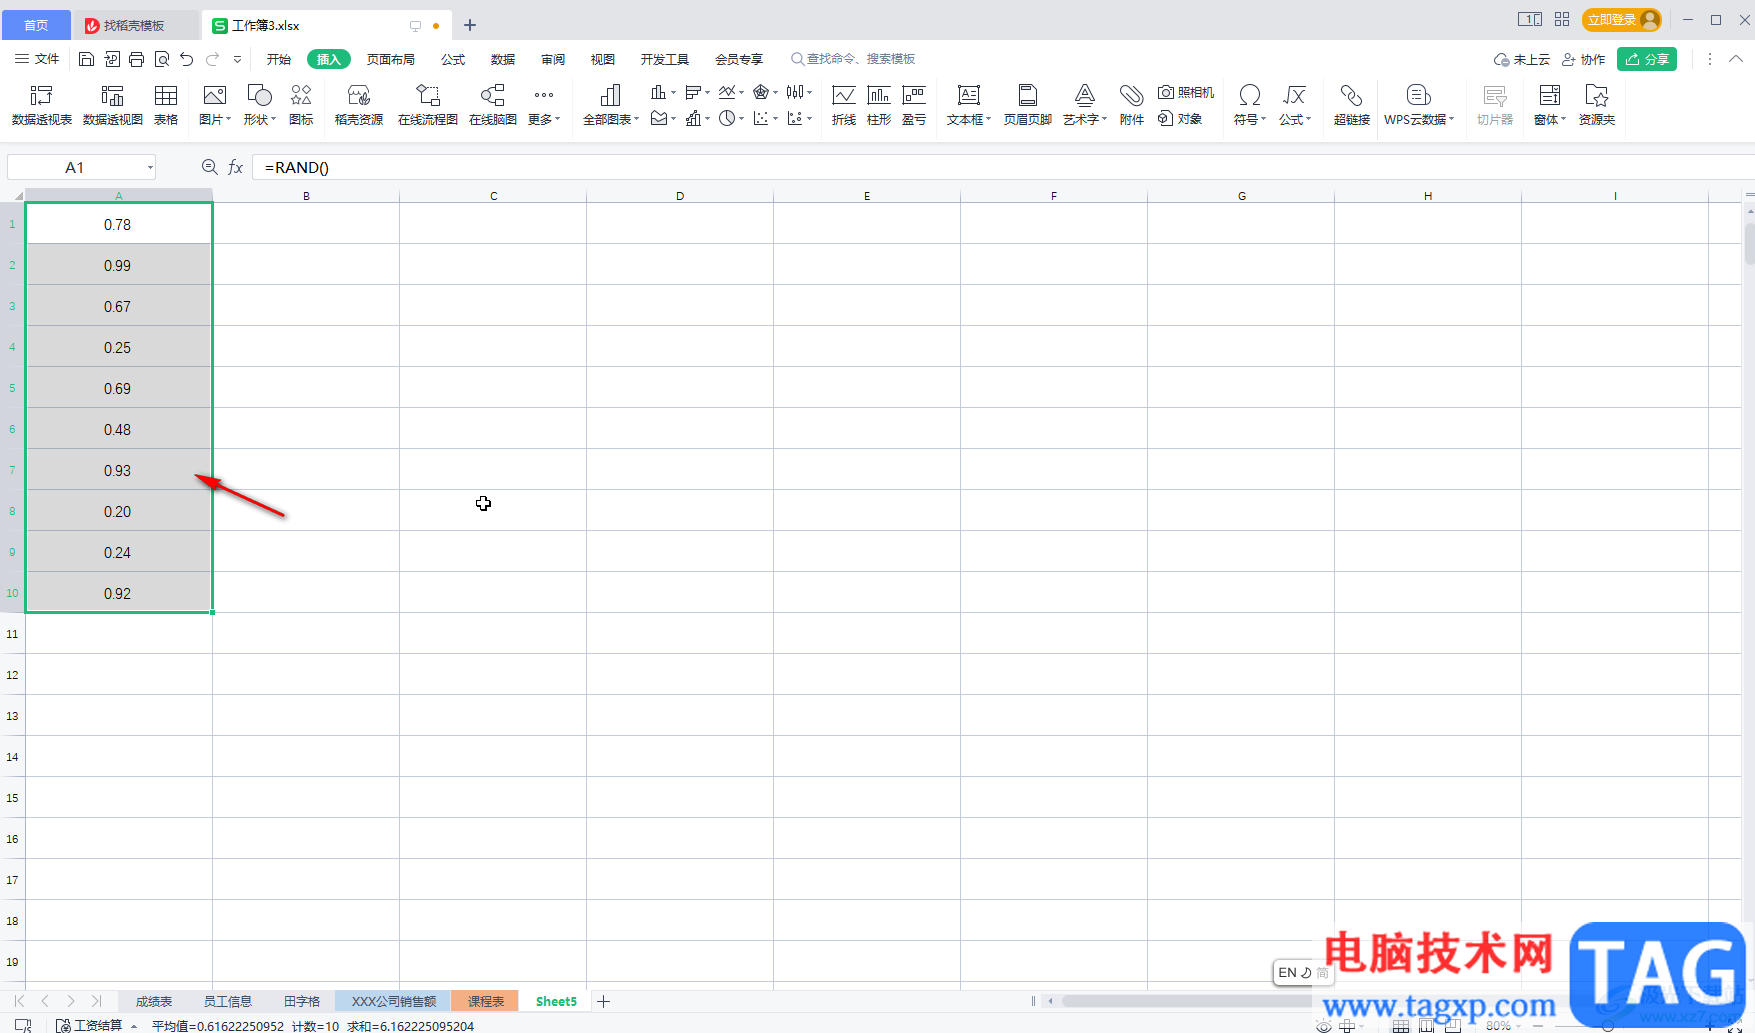Open the 图标 icon library

[301, 105]
